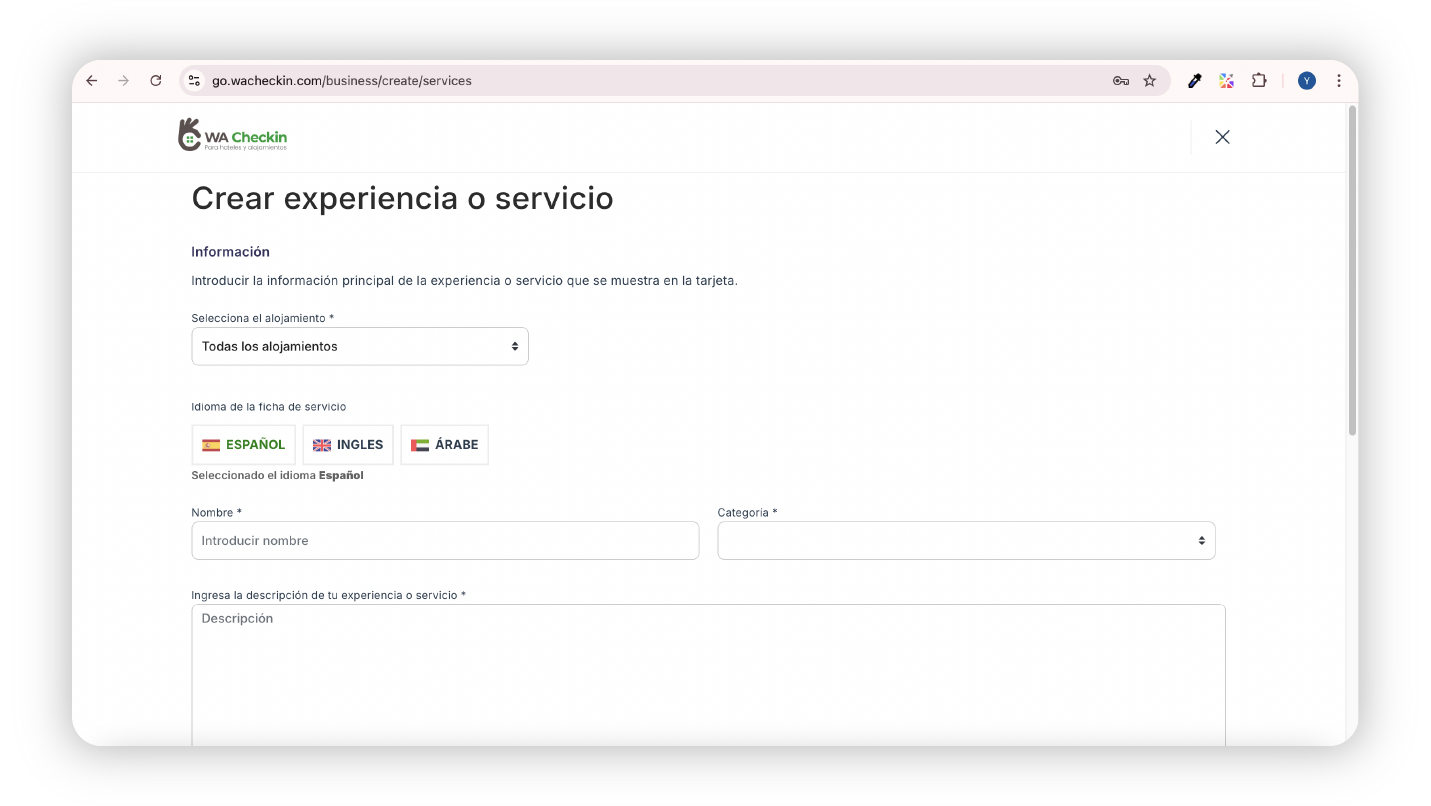Click the Nombre input field
The height and width of the screenshot is (806, 1431).
(x=445, y=541)
